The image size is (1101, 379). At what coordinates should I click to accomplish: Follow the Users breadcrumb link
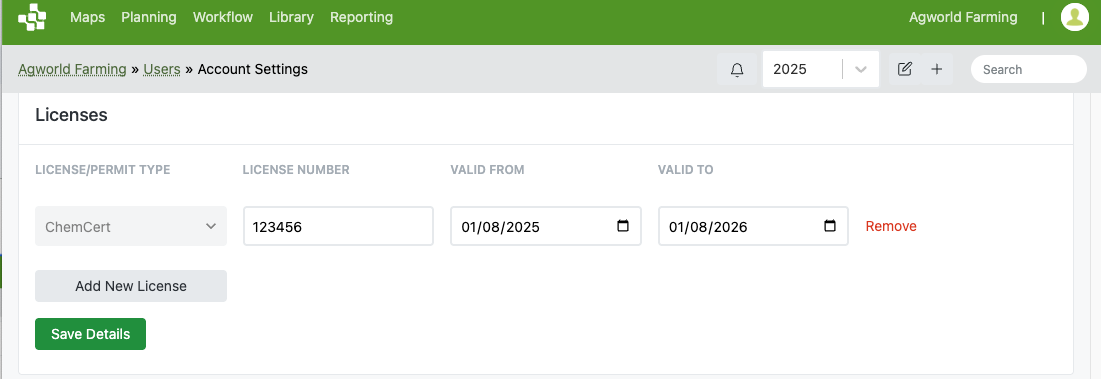[162, 69]
